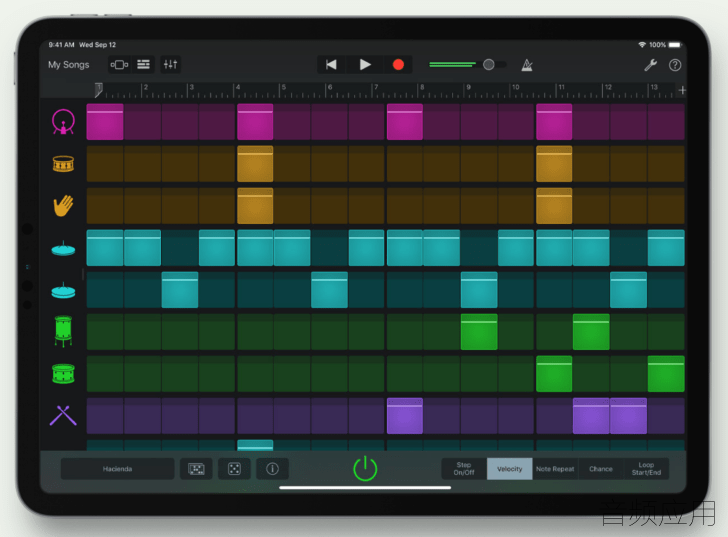Open the drum kit pads icon
Viewport: 728px width, 537px height.
pos(196,469)
